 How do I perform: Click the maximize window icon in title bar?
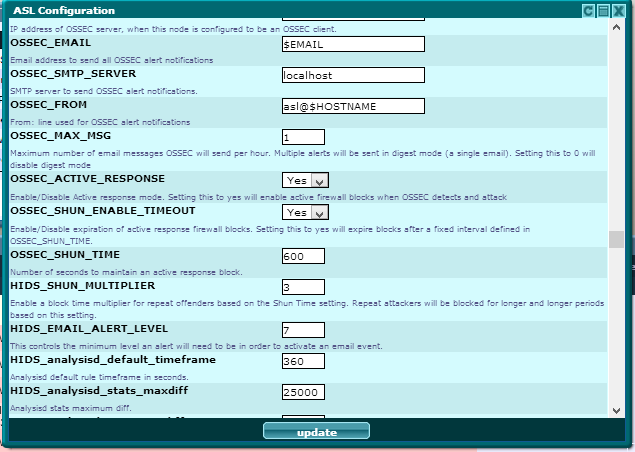point(603,11)
